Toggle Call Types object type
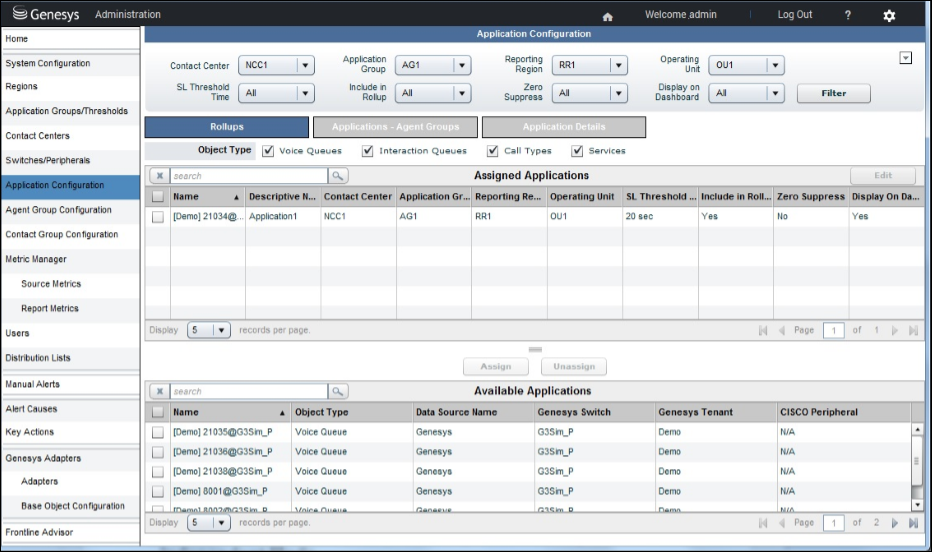932x552 pixels. pos(493,151)
